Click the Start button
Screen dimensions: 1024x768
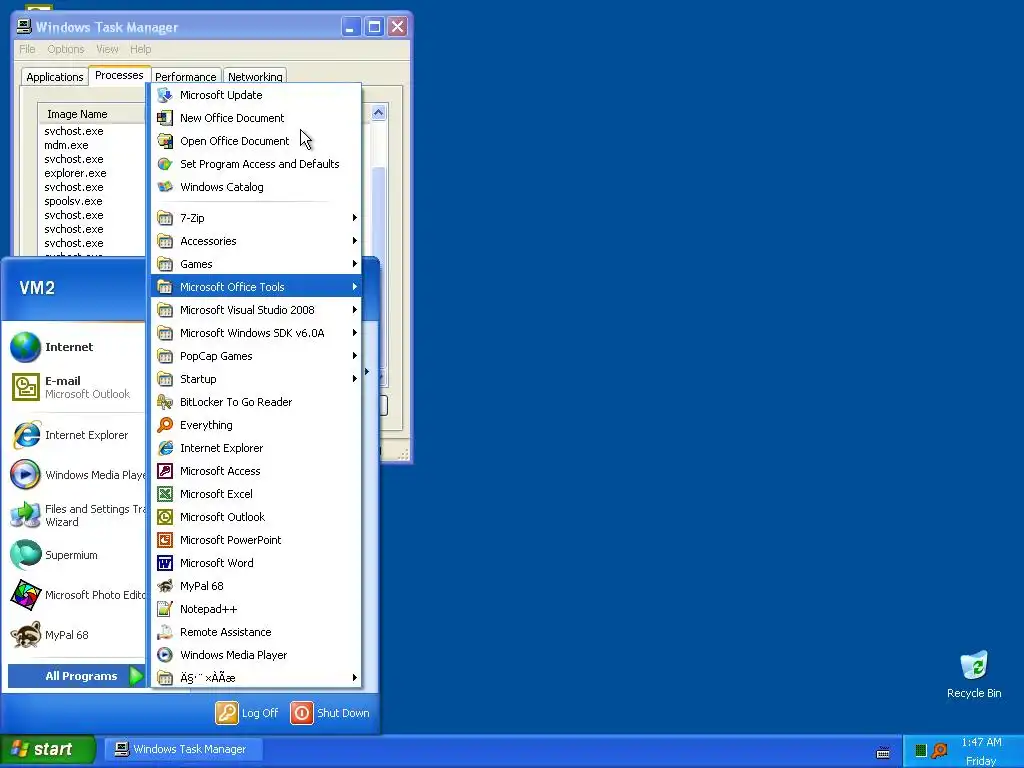(x=48, y=749)
